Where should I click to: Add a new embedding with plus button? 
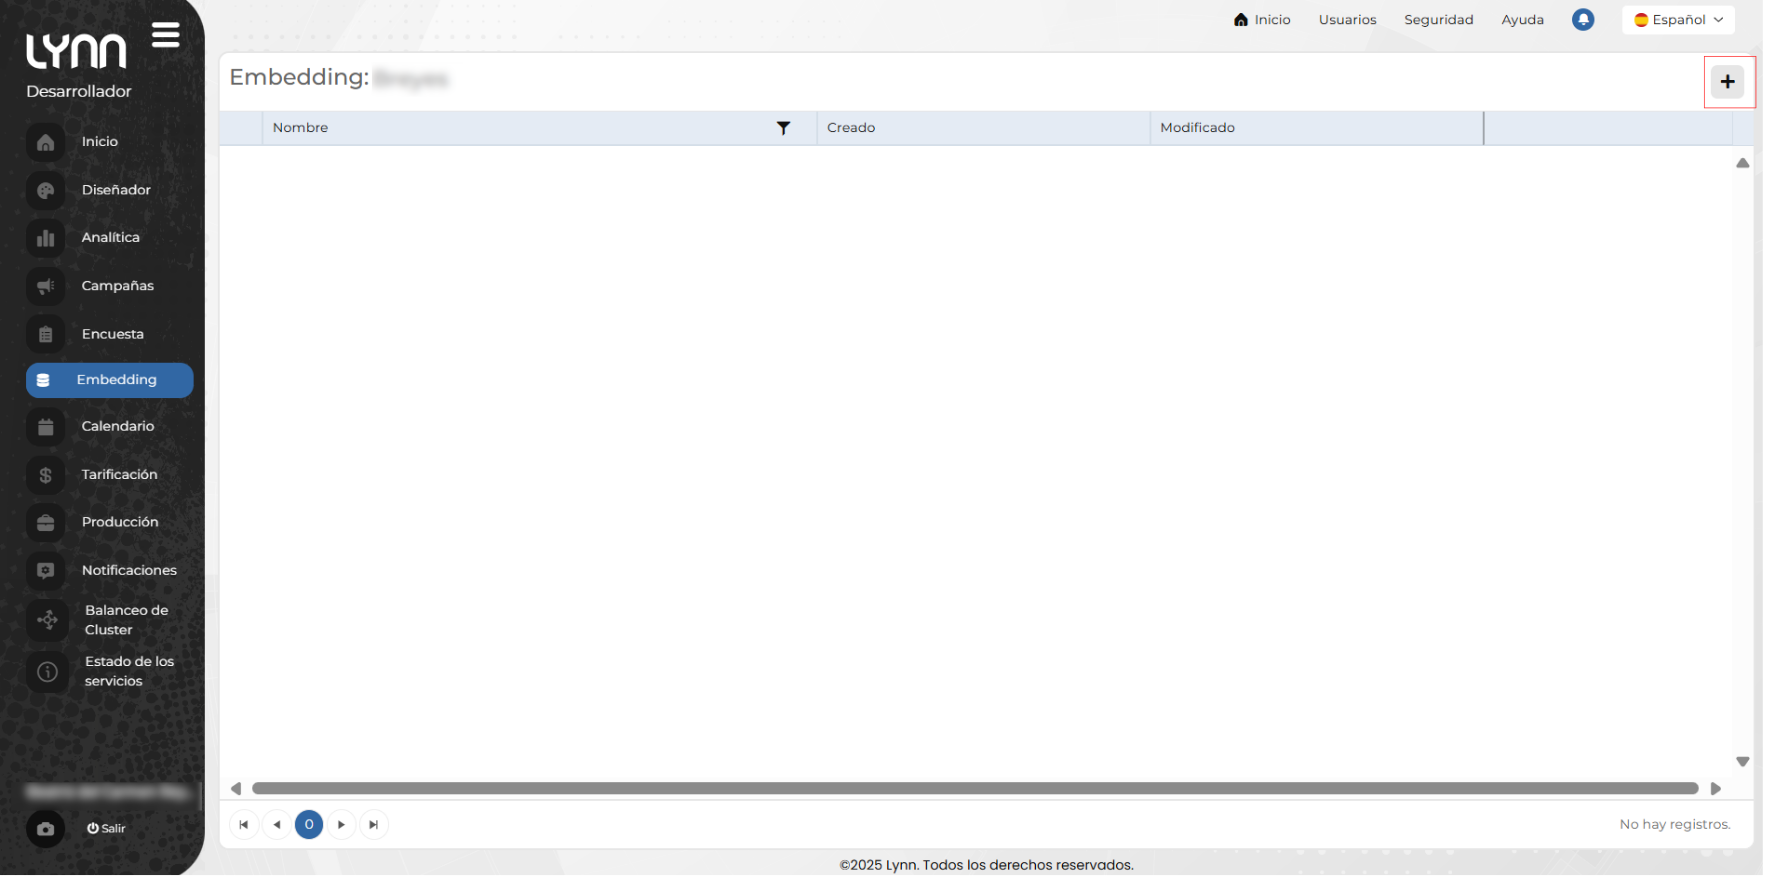[1727, 82]
